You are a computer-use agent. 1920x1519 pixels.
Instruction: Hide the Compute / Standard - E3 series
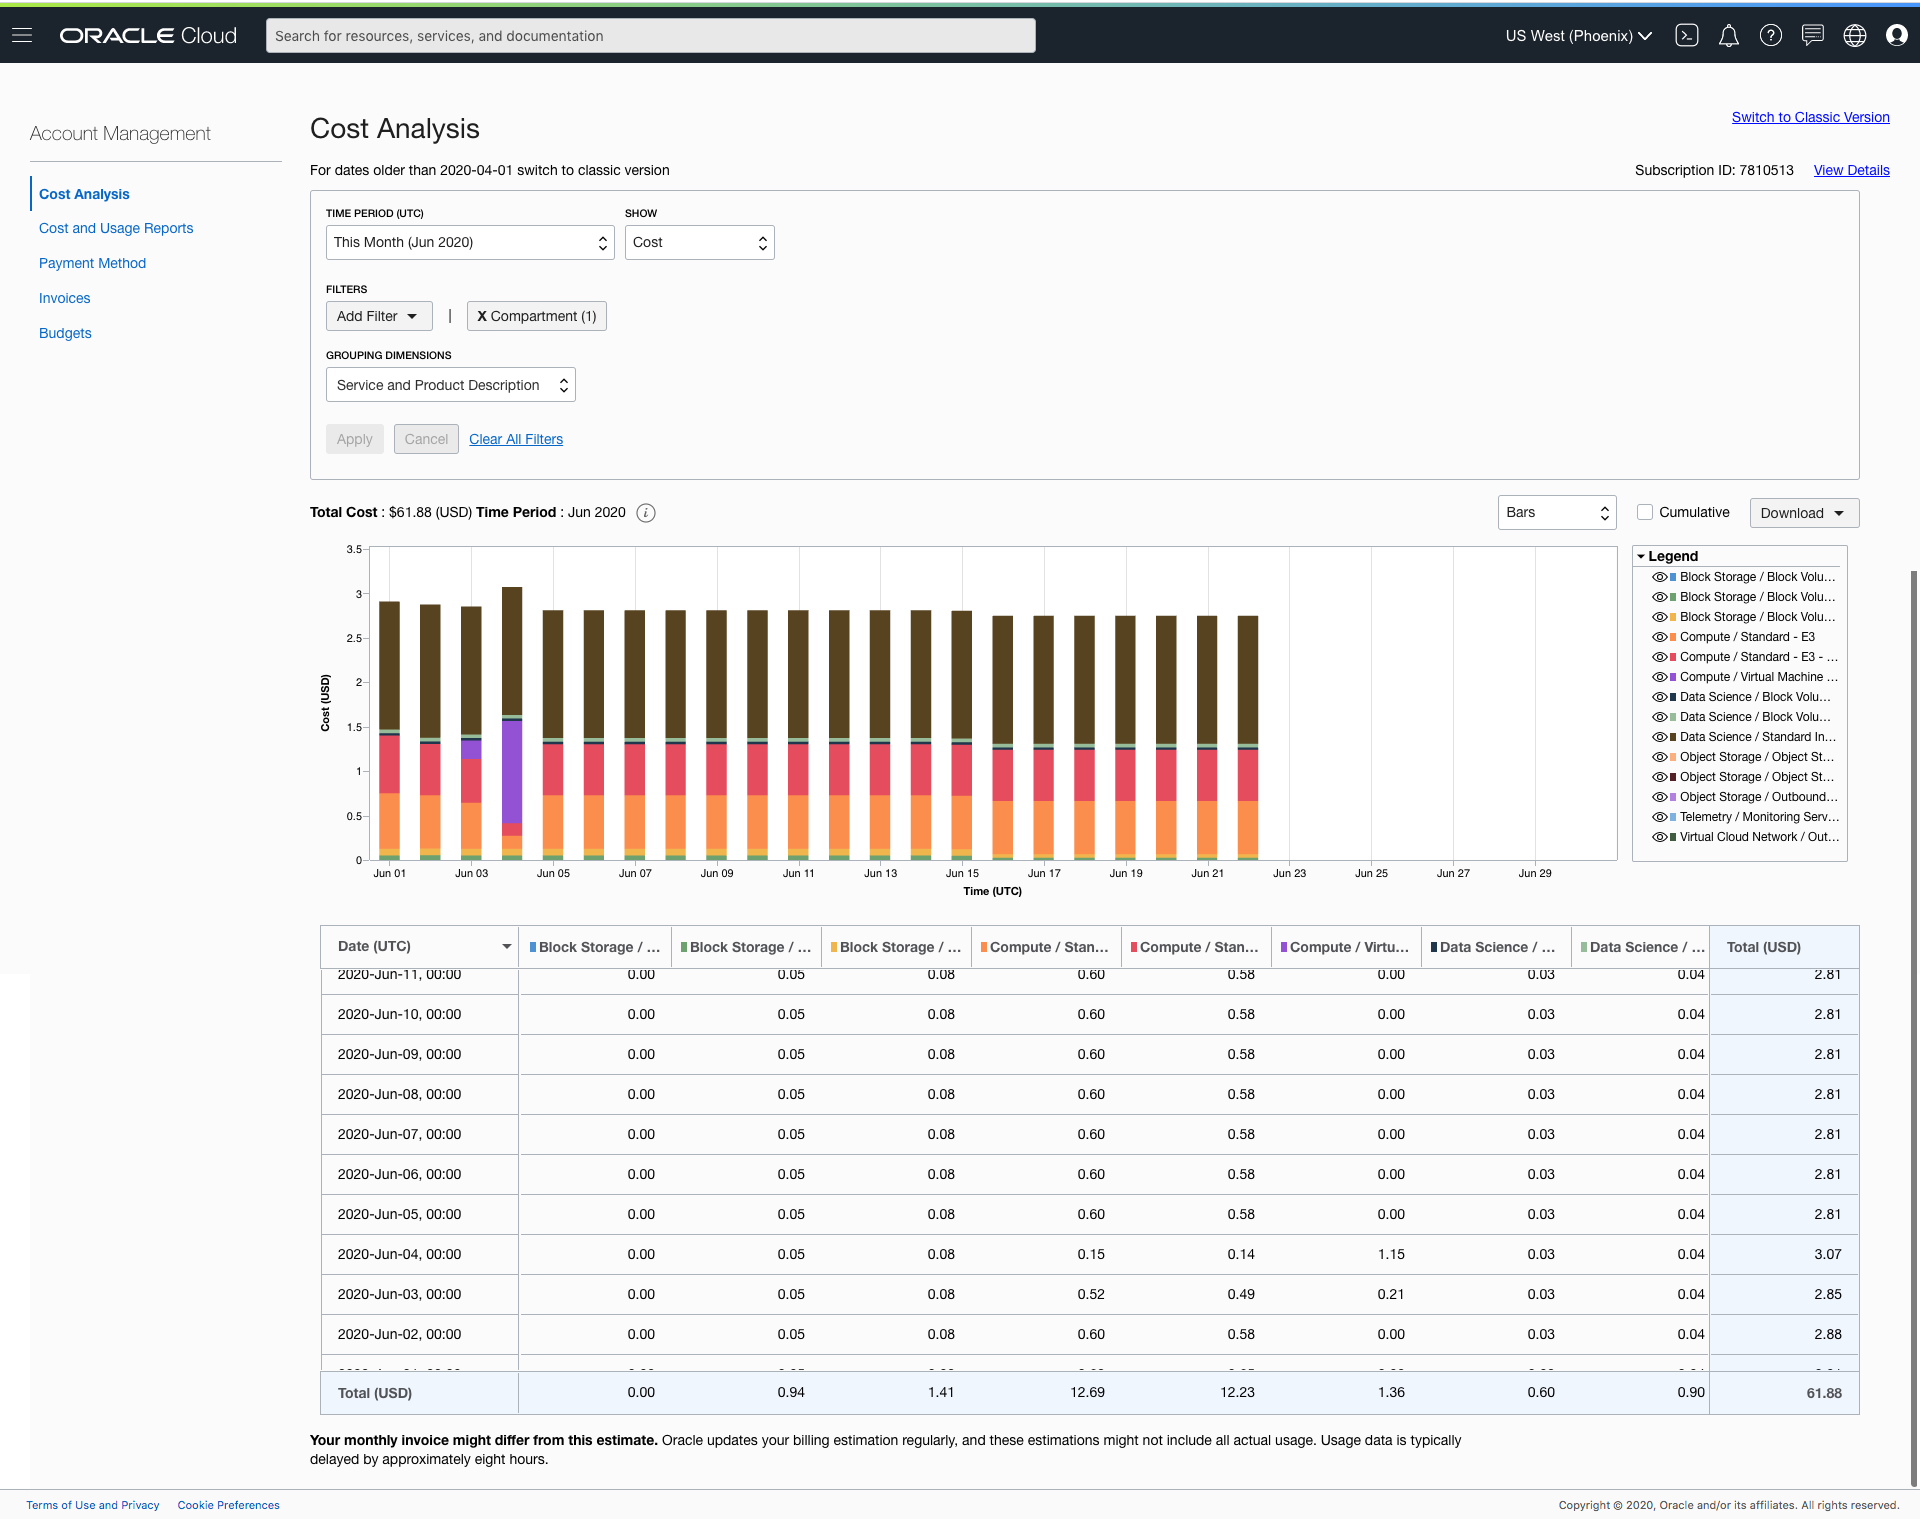1660,637
